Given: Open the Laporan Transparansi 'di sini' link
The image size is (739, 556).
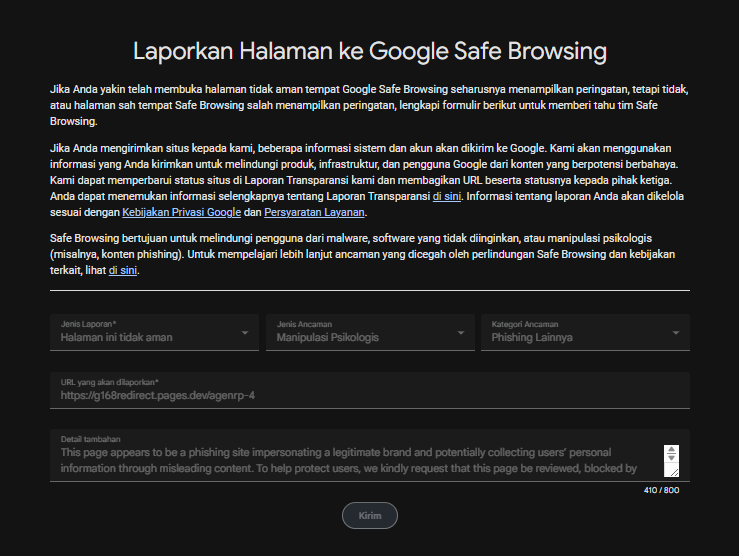Looking at the screenshot, I should [447, 196].
